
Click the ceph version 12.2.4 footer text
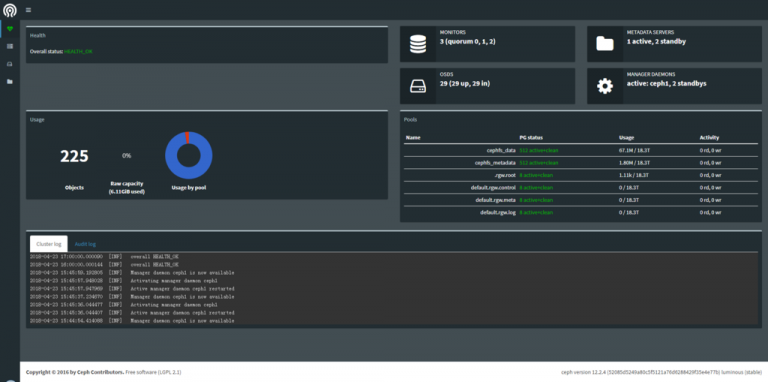pyautogui.click(x=662, y=372)
